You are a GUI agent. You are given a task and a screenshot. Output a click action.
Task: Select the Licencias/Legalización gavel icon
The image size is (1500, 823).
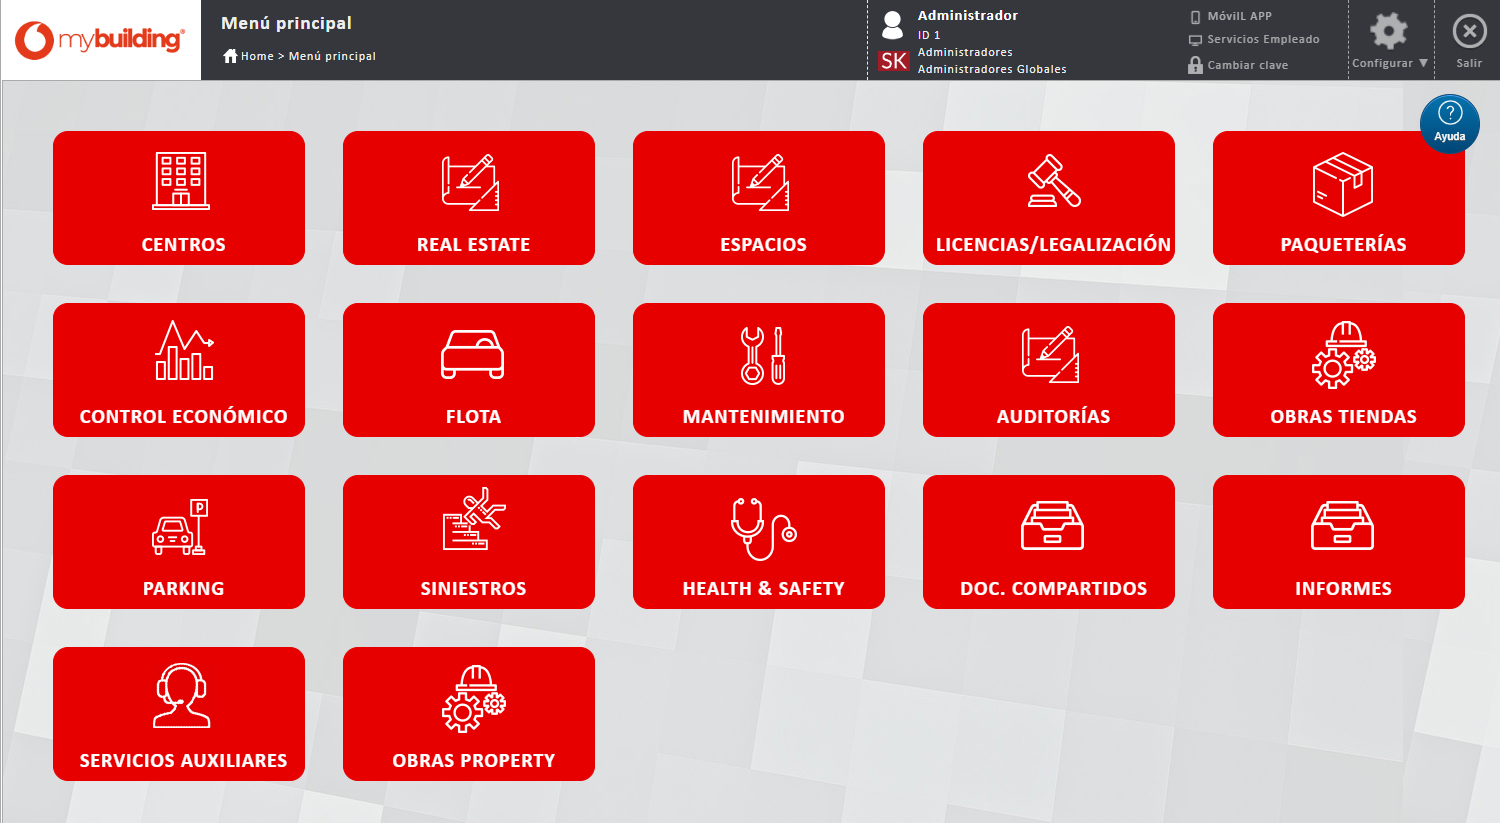[x=1053, y=181]
